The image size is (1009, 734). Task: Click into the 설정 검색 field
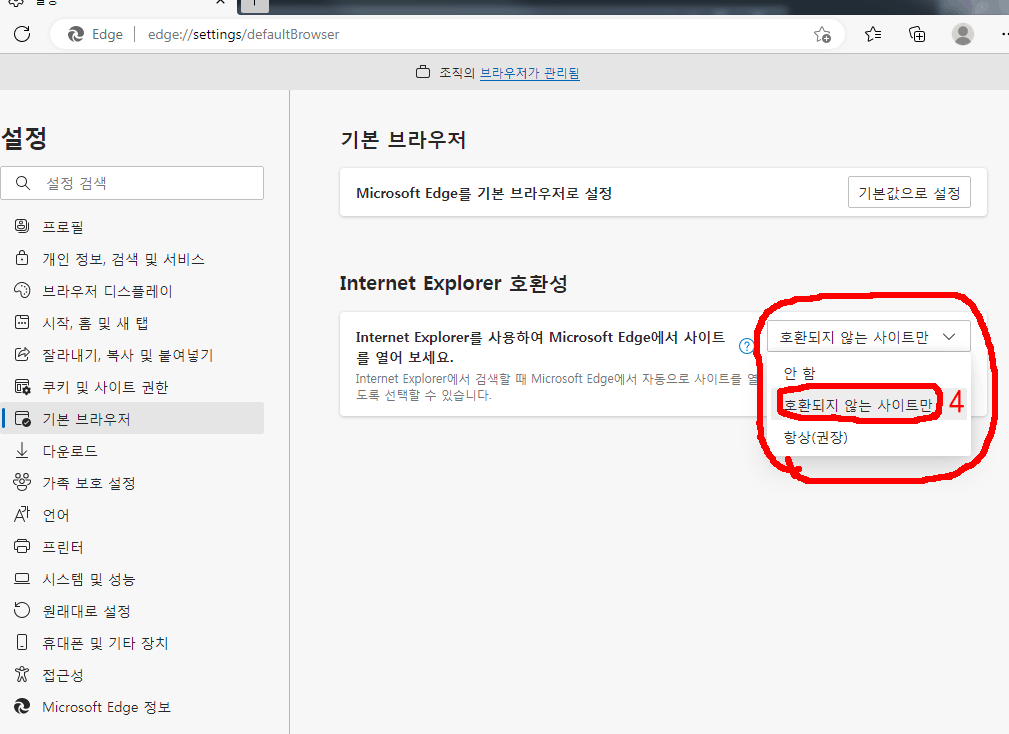tap(132, 183)
